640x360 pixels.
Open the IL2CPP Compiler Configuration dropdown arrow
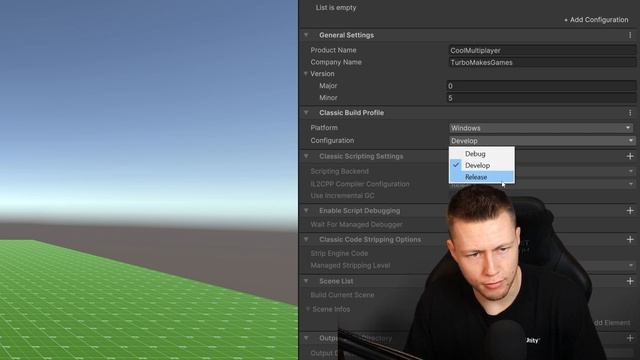click(630, 184)
